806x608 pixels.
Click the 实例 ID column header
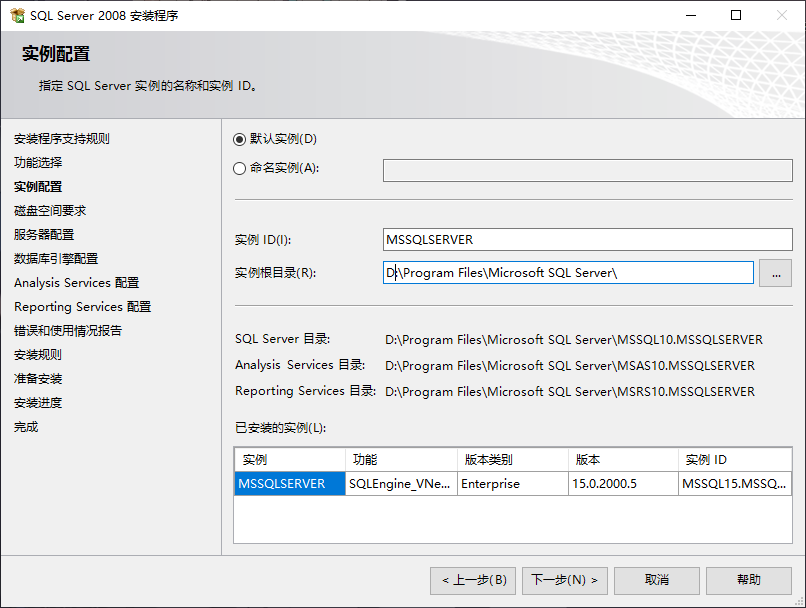[x=735, y=459]
